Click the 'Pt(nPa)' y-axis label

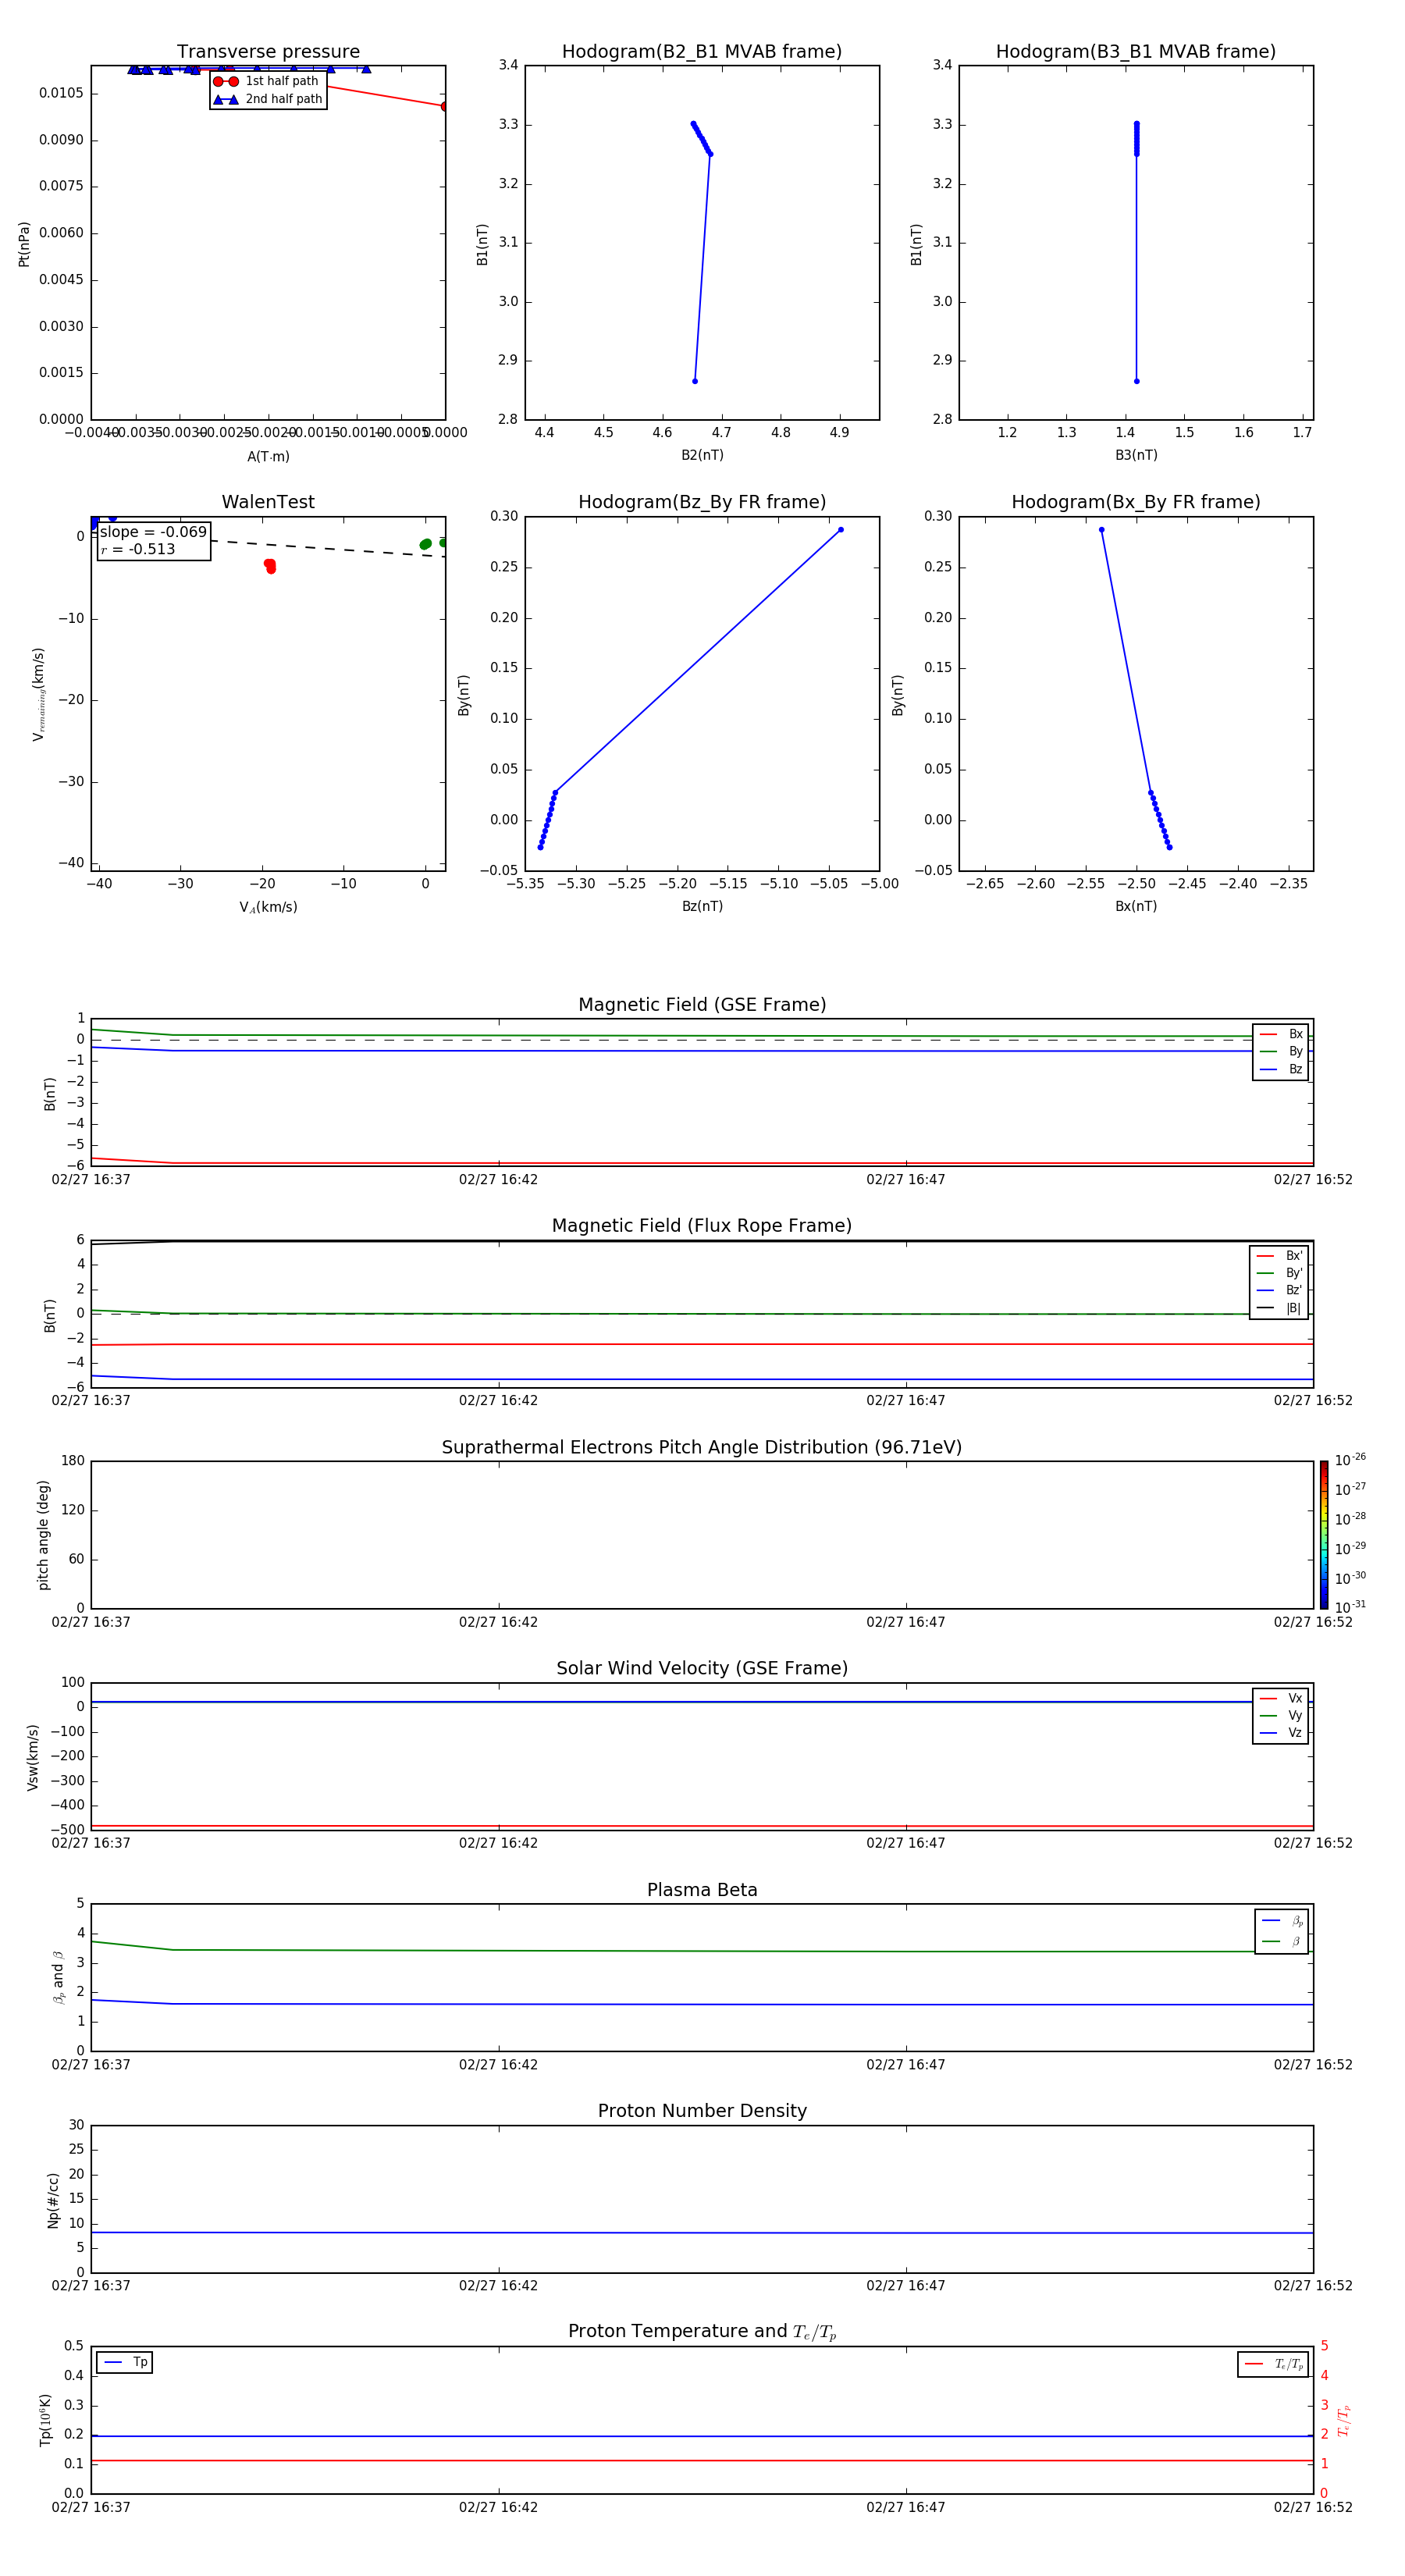pyautogui.click(x=24, y=244)
